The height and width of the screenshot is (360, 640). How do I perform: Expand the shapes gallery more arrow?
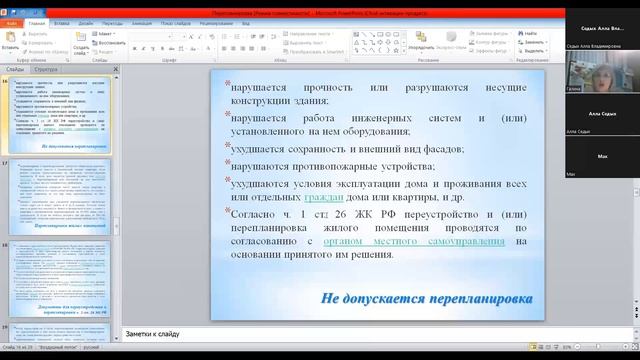404,51
